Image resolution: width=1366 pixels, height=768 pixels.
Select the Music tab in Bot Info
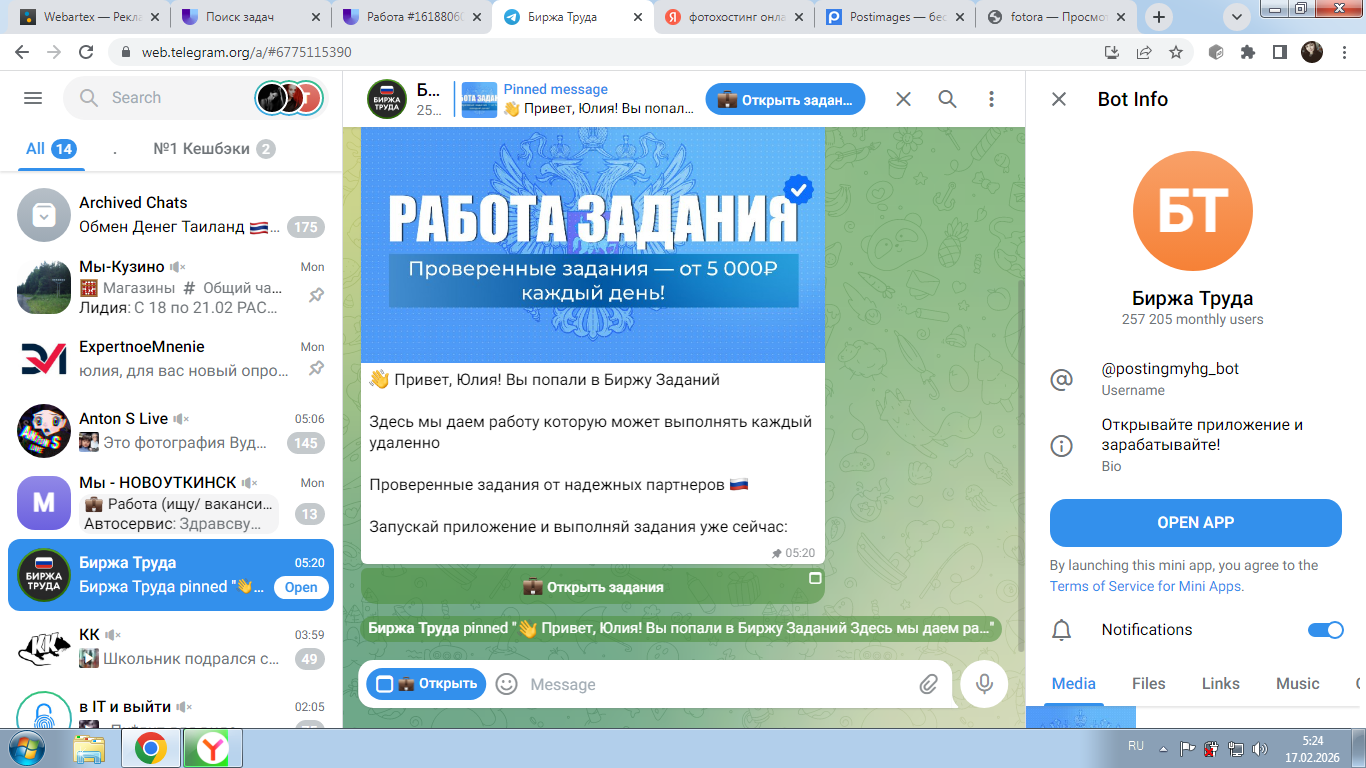pyautogui.click(x=1298, y=684)
